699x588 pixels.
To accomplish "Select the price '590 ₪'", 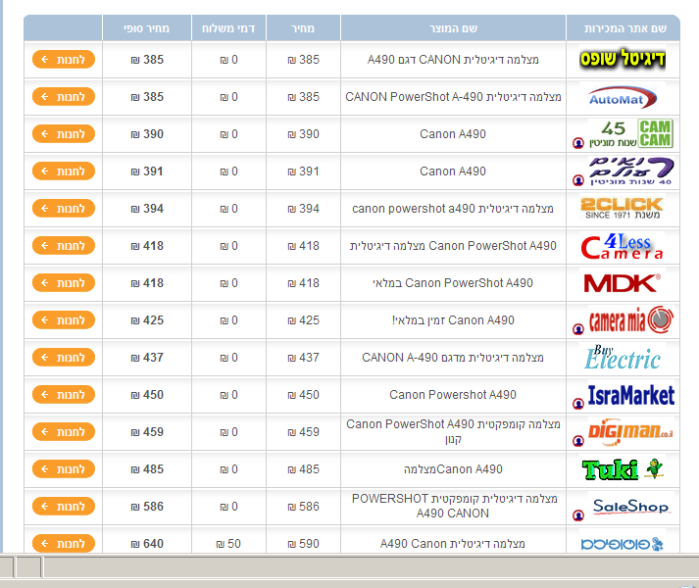I will coord(304,544).
